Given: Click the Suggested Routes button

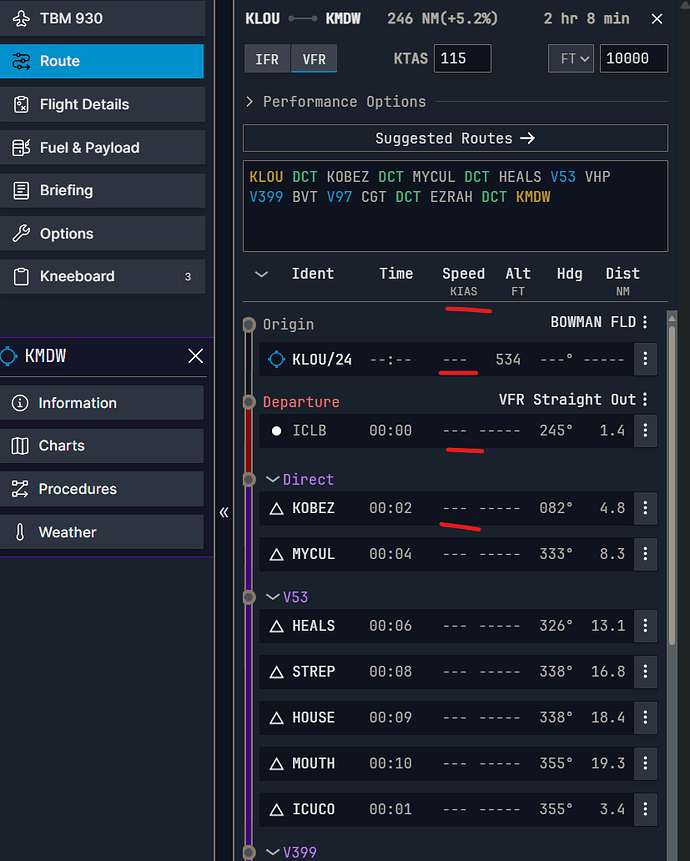Looking at the screenshot, I should click(x=455, y=138).
